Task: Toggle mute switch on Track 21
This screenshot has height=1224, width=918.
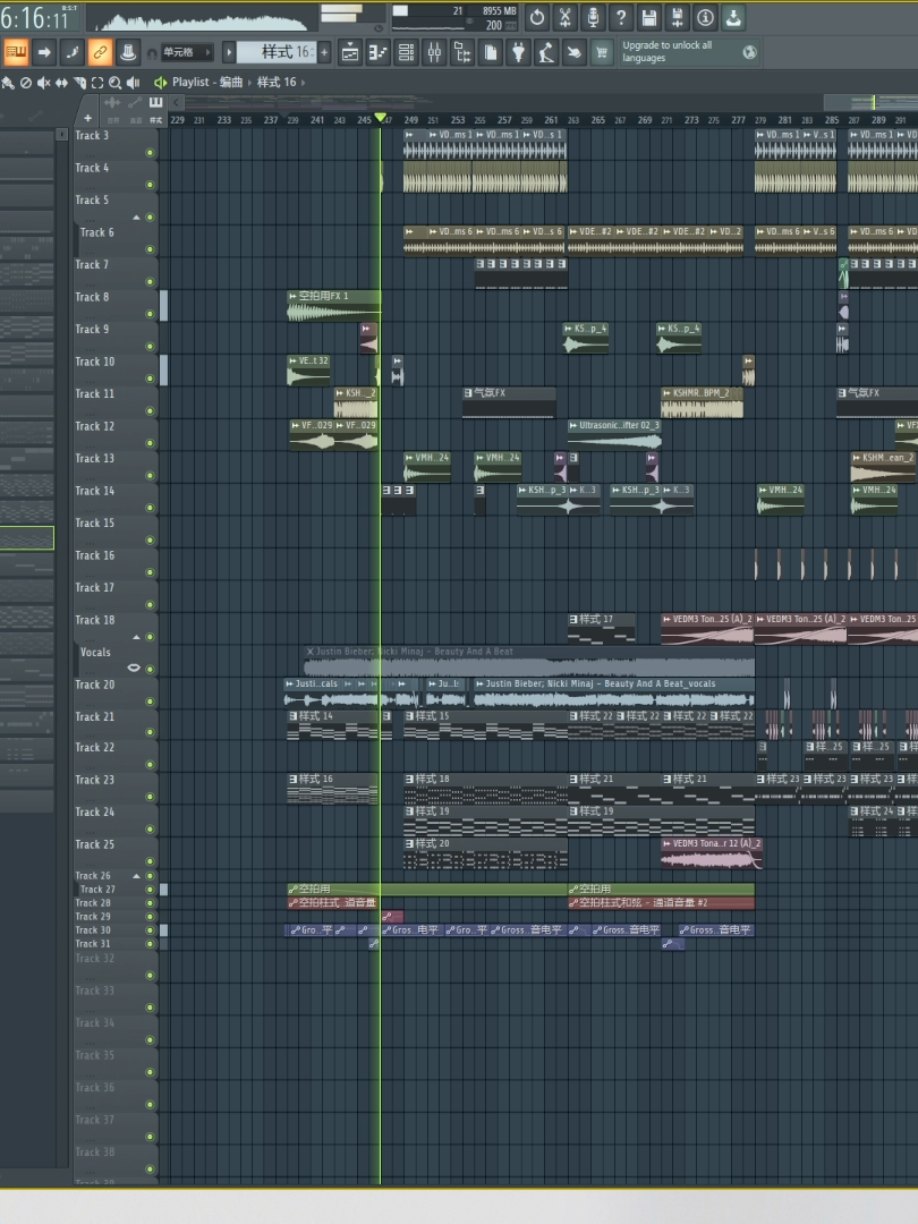Action: [150, 732]
